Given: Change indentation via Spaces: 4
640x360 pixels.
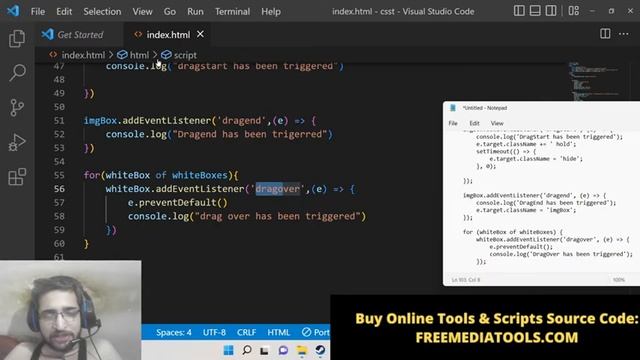Looking at the screenshot, I should click(x=173, y=332).
